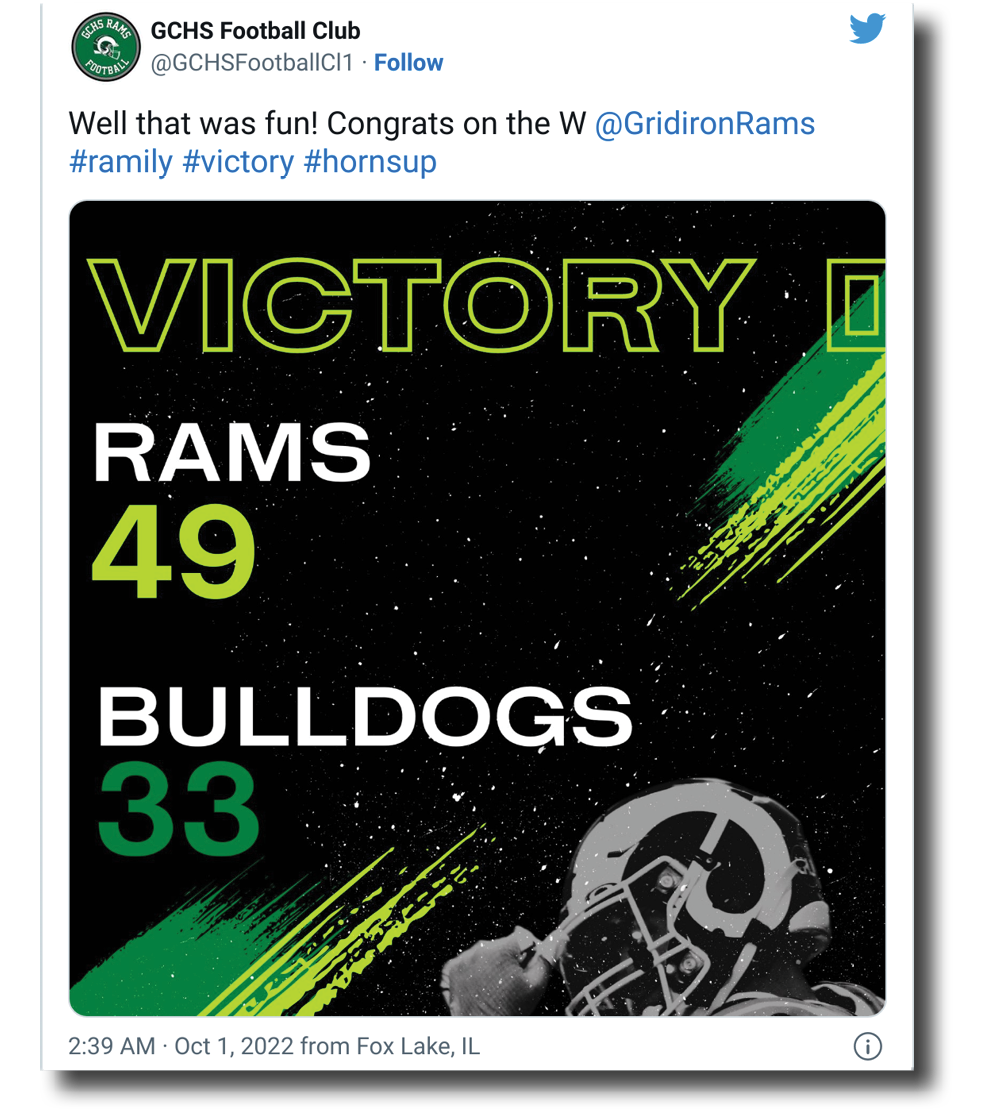Select the #hornsup hashtag

point(370,162)
